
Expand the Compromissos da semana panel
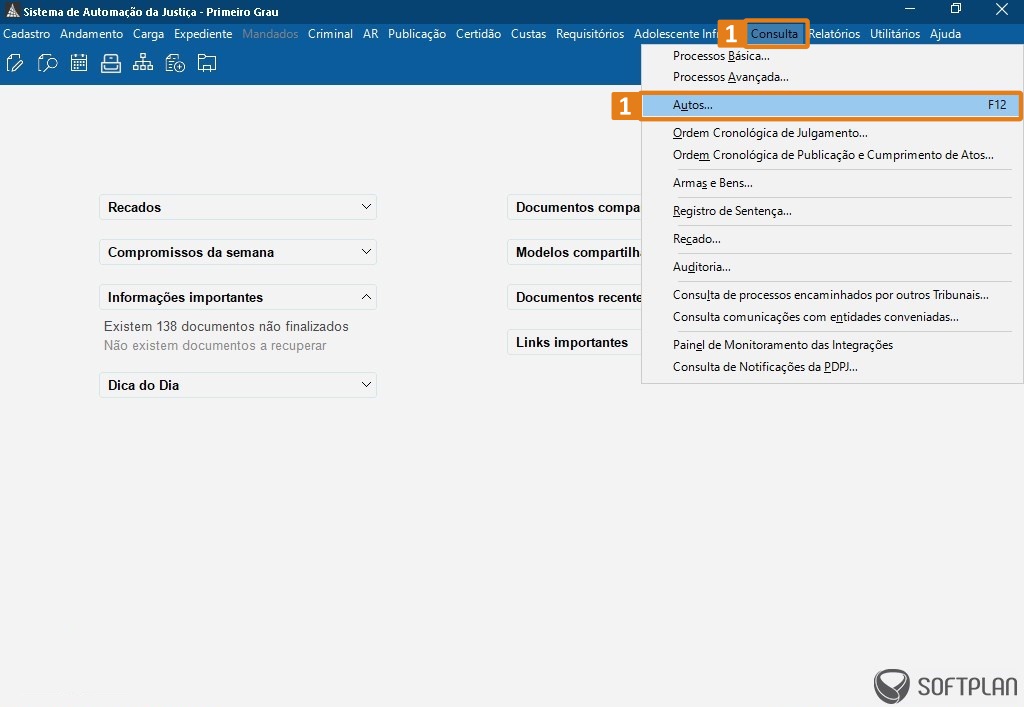point(238,252)
